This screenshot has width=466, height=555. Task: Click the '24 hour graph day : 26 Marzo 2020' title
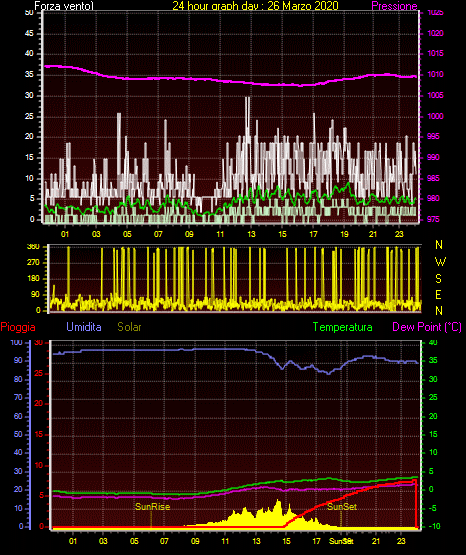click(255, 6)
